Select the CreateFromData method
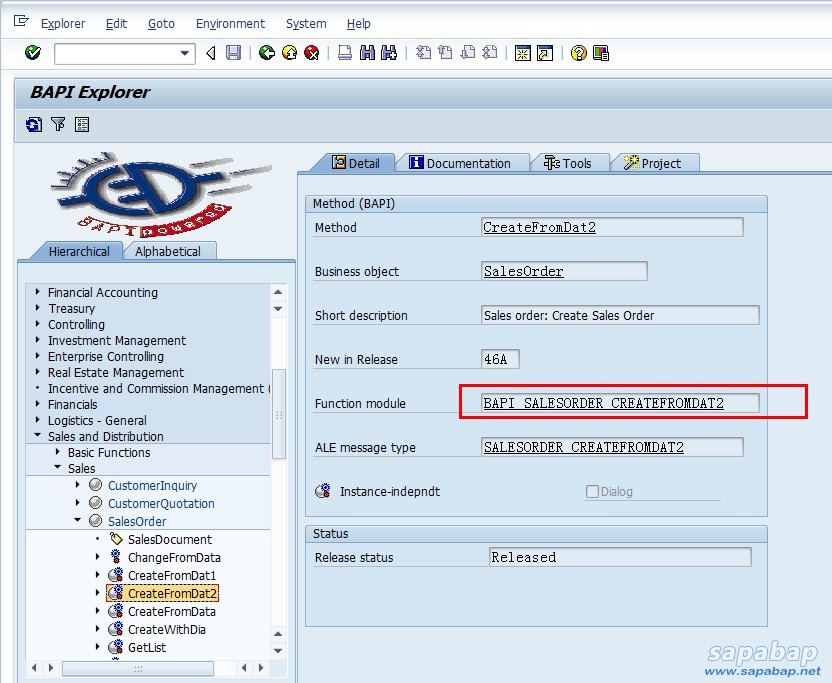This screenshot has height=683, width=832. click(x=172, y=612)
